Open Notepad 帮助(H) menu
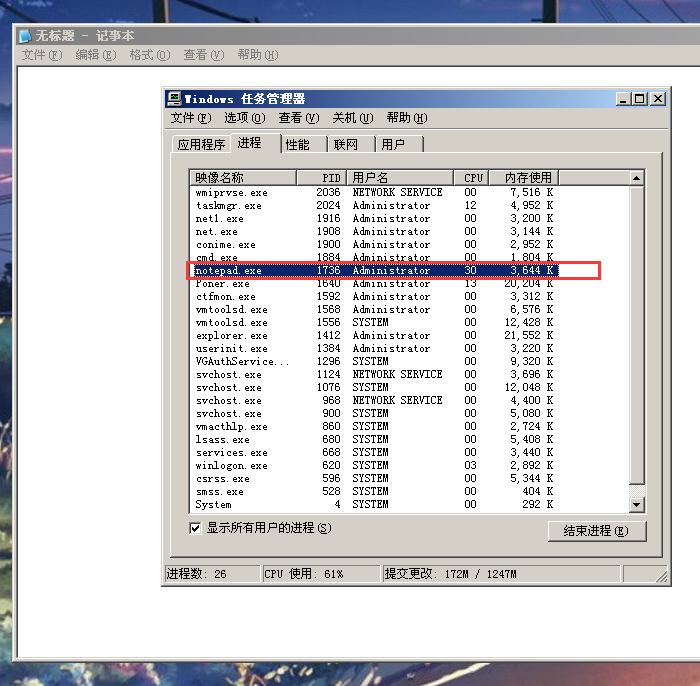This screenshot has width=700, height=686. point(258,55)
